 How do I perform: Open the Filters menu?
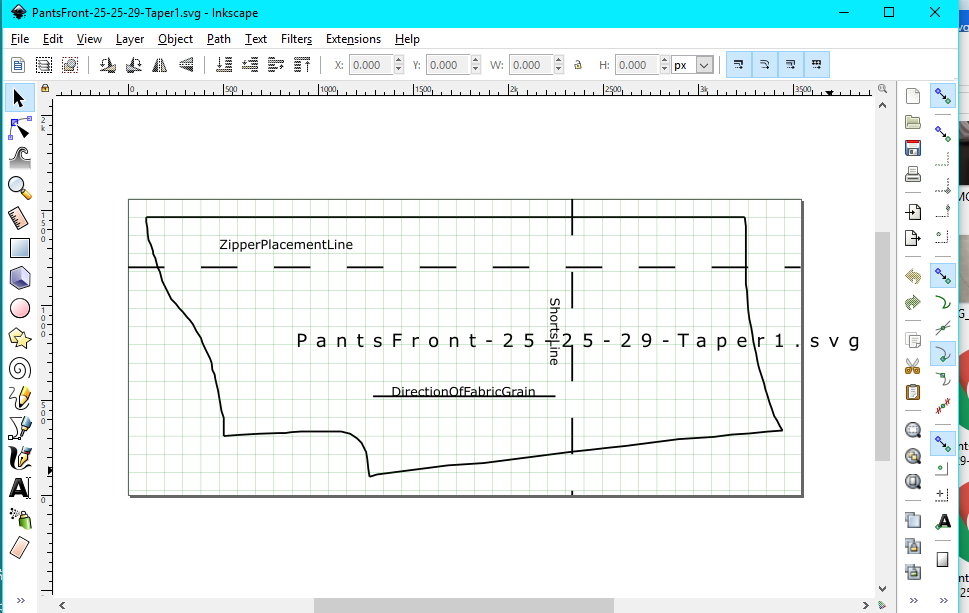click(296, 39)
